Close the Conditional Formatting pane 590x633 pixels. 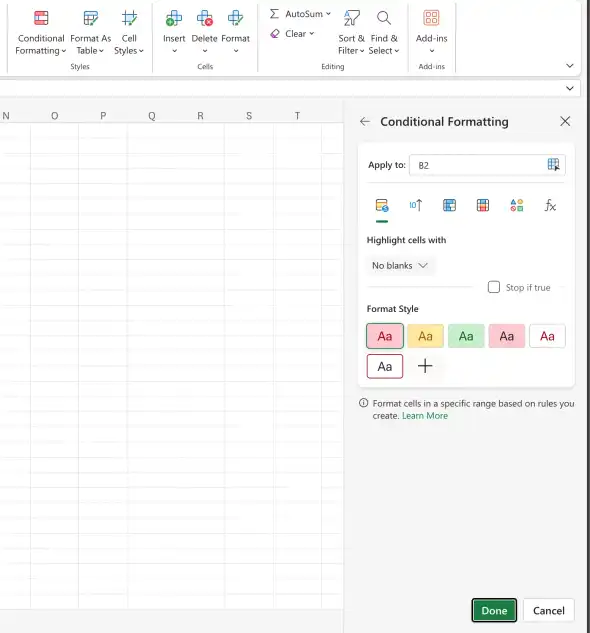[x=565, y=121]
